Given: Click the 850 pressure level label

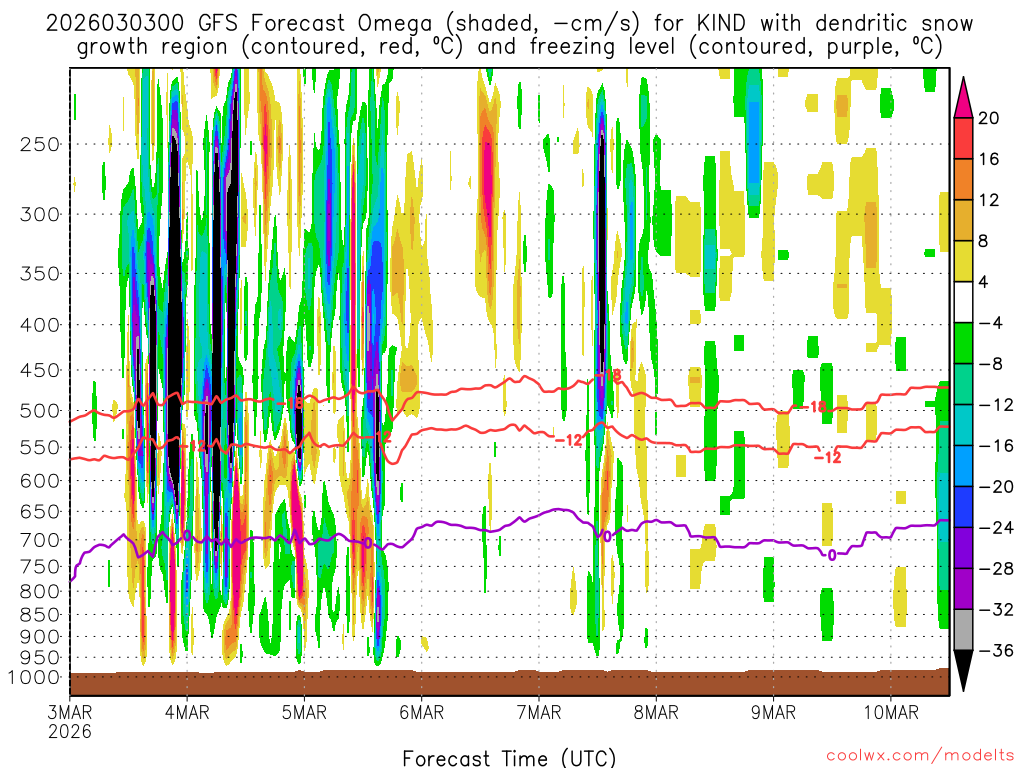Looking at the screenshot, I should [40, 615].
